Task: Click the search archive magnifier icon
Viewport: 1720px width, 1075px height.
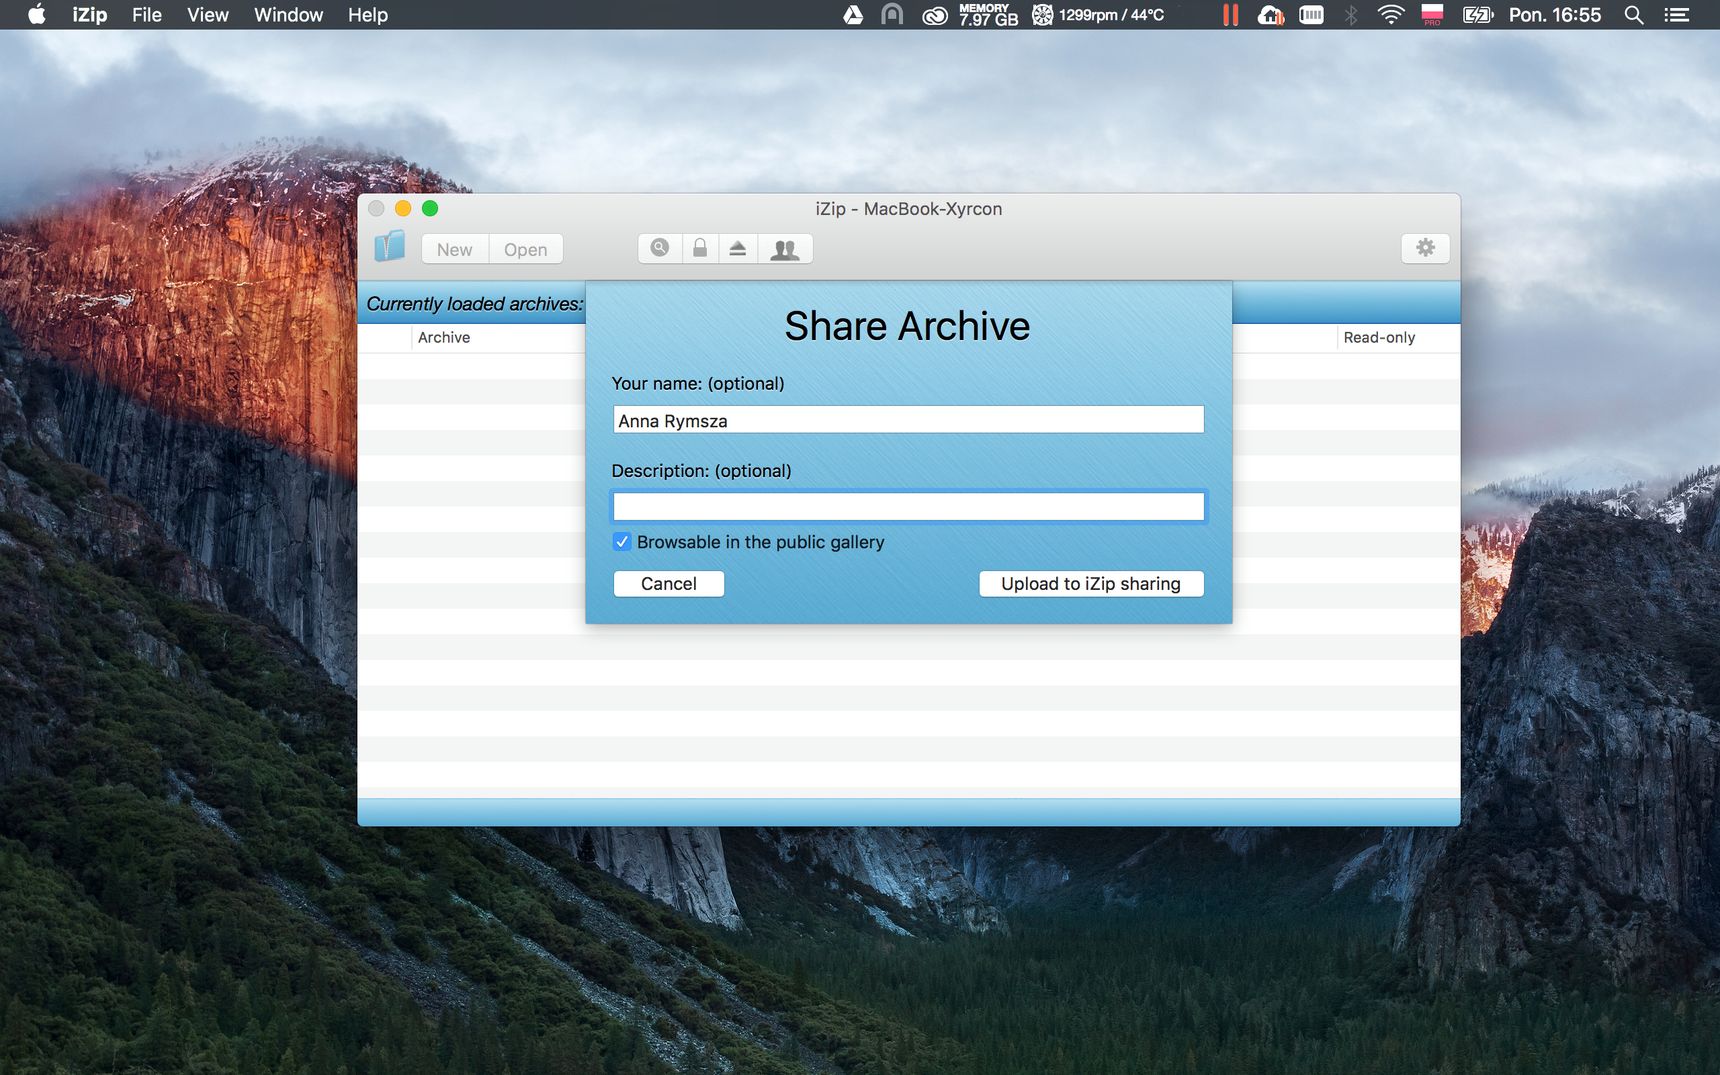Action: (x=660, y=248)
